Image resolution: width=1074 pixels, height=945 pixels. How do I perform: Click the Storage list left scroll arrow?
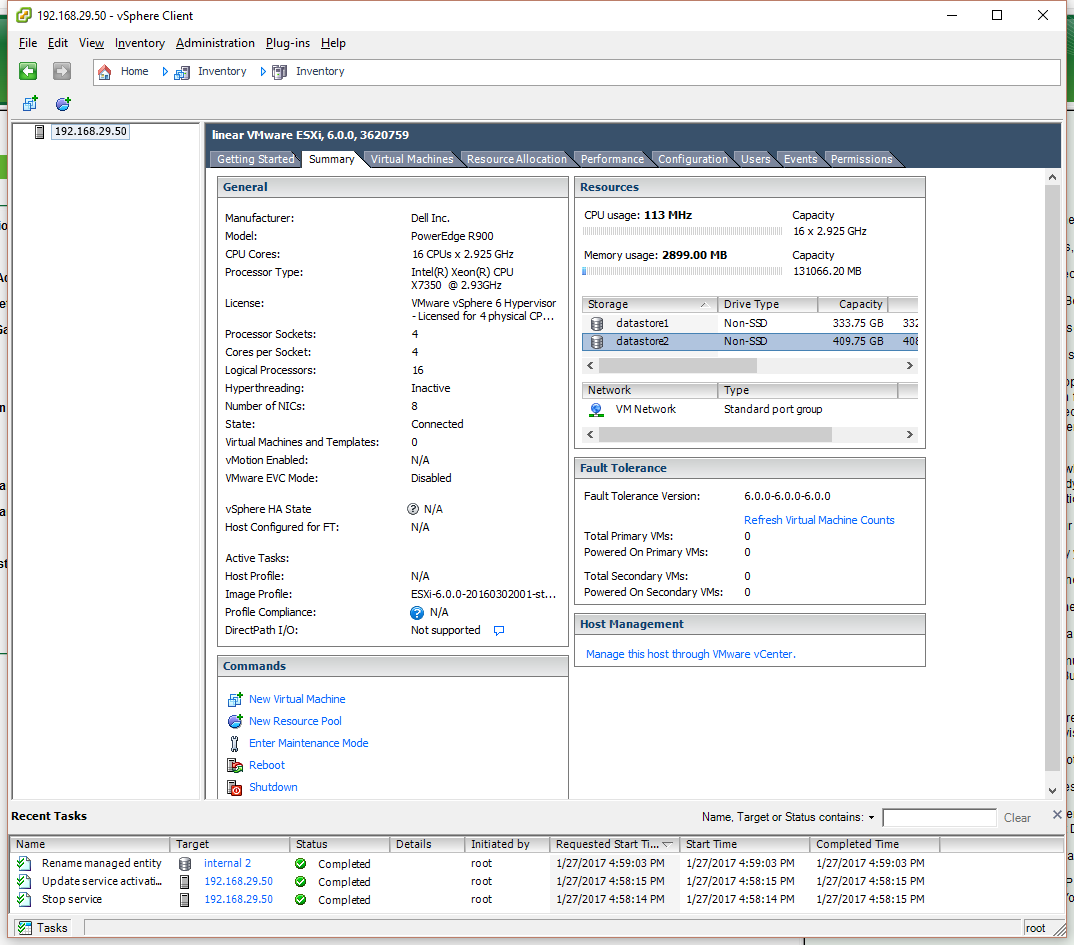pyautogui.click(x=590, y=366)
